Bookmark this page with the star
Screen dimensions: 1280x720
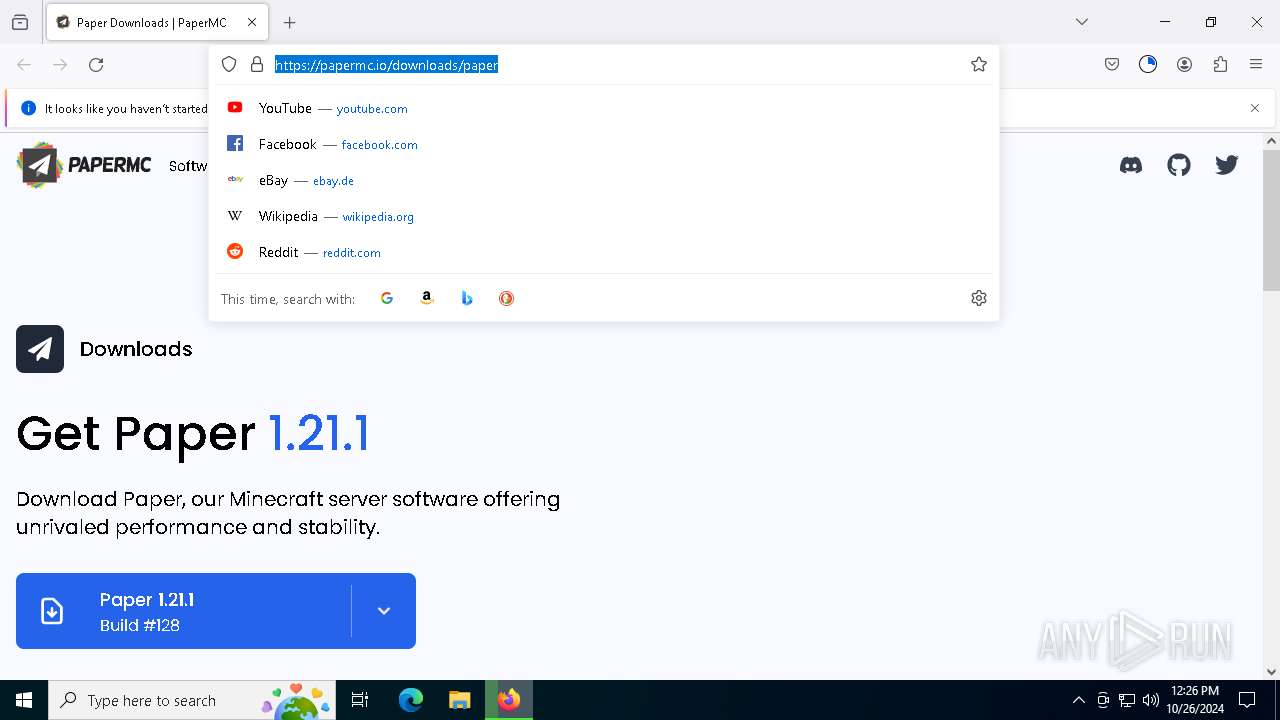[979, 64]
